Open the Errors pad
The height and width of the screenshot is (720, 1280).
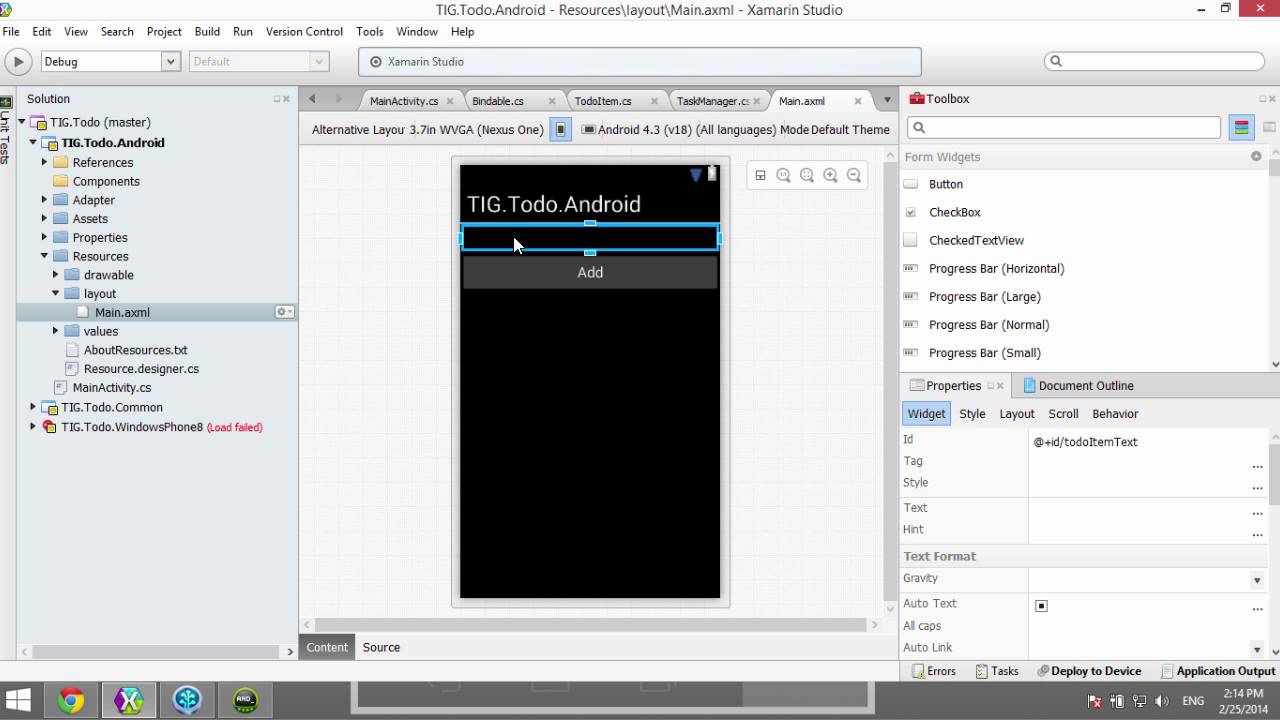934,671
